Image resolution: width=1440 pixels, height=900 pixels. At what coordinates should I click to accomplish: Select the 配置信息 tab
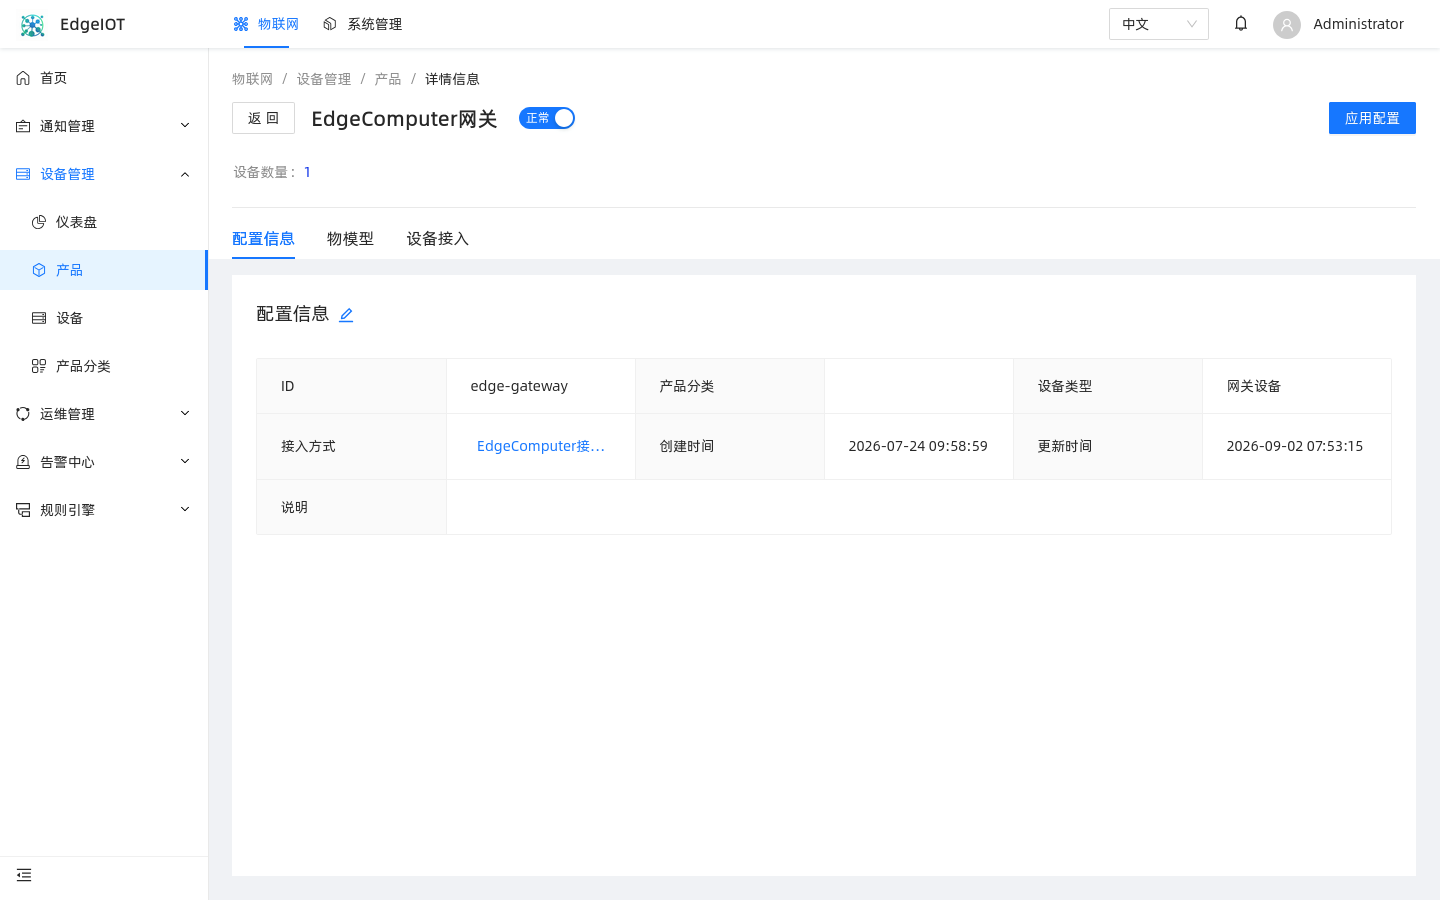click(x=263, y=239)
